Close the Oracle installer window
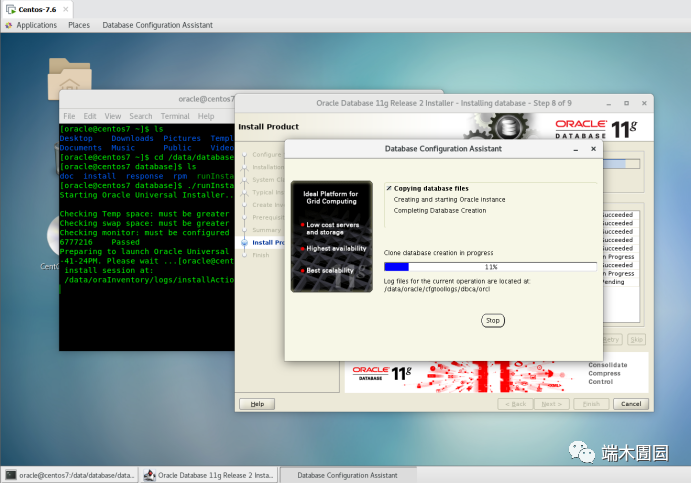This screenshot has height=484, width=692. pos(644,103)
